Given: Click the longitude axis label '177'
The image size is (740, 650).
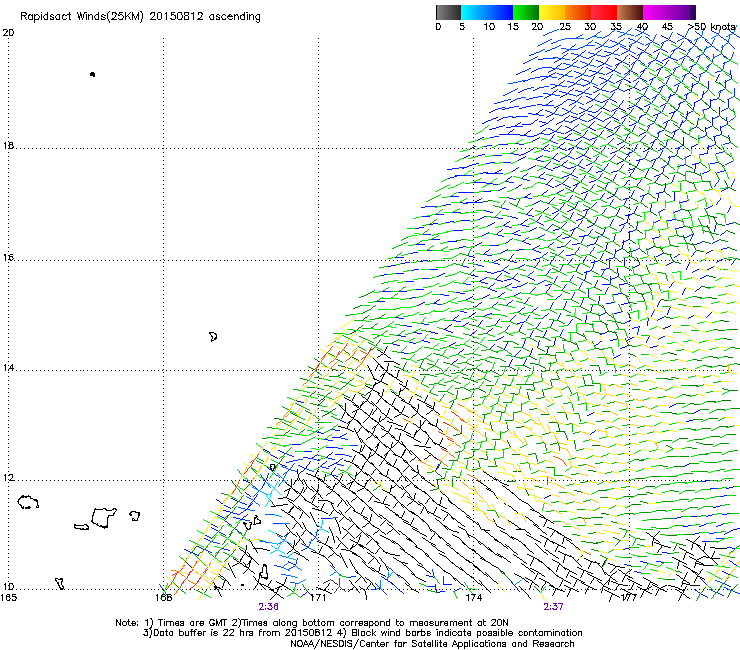Looking at the screenshot, I should [629, 598].
